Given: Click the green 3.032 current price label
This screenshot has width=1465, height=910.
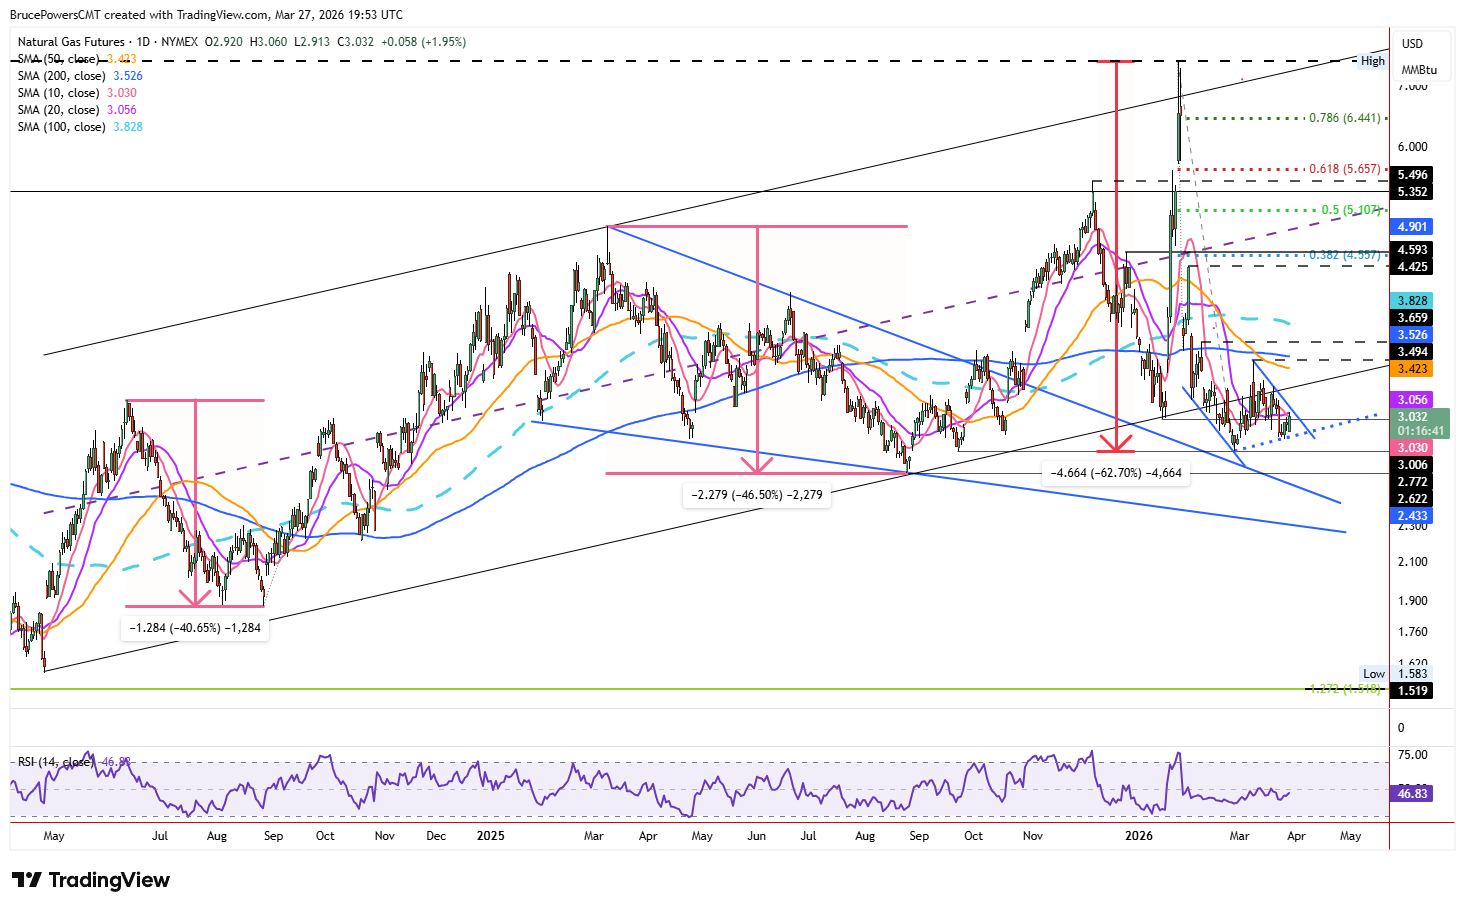Looking at the screenshot, I should click(x=1419, y=424).
